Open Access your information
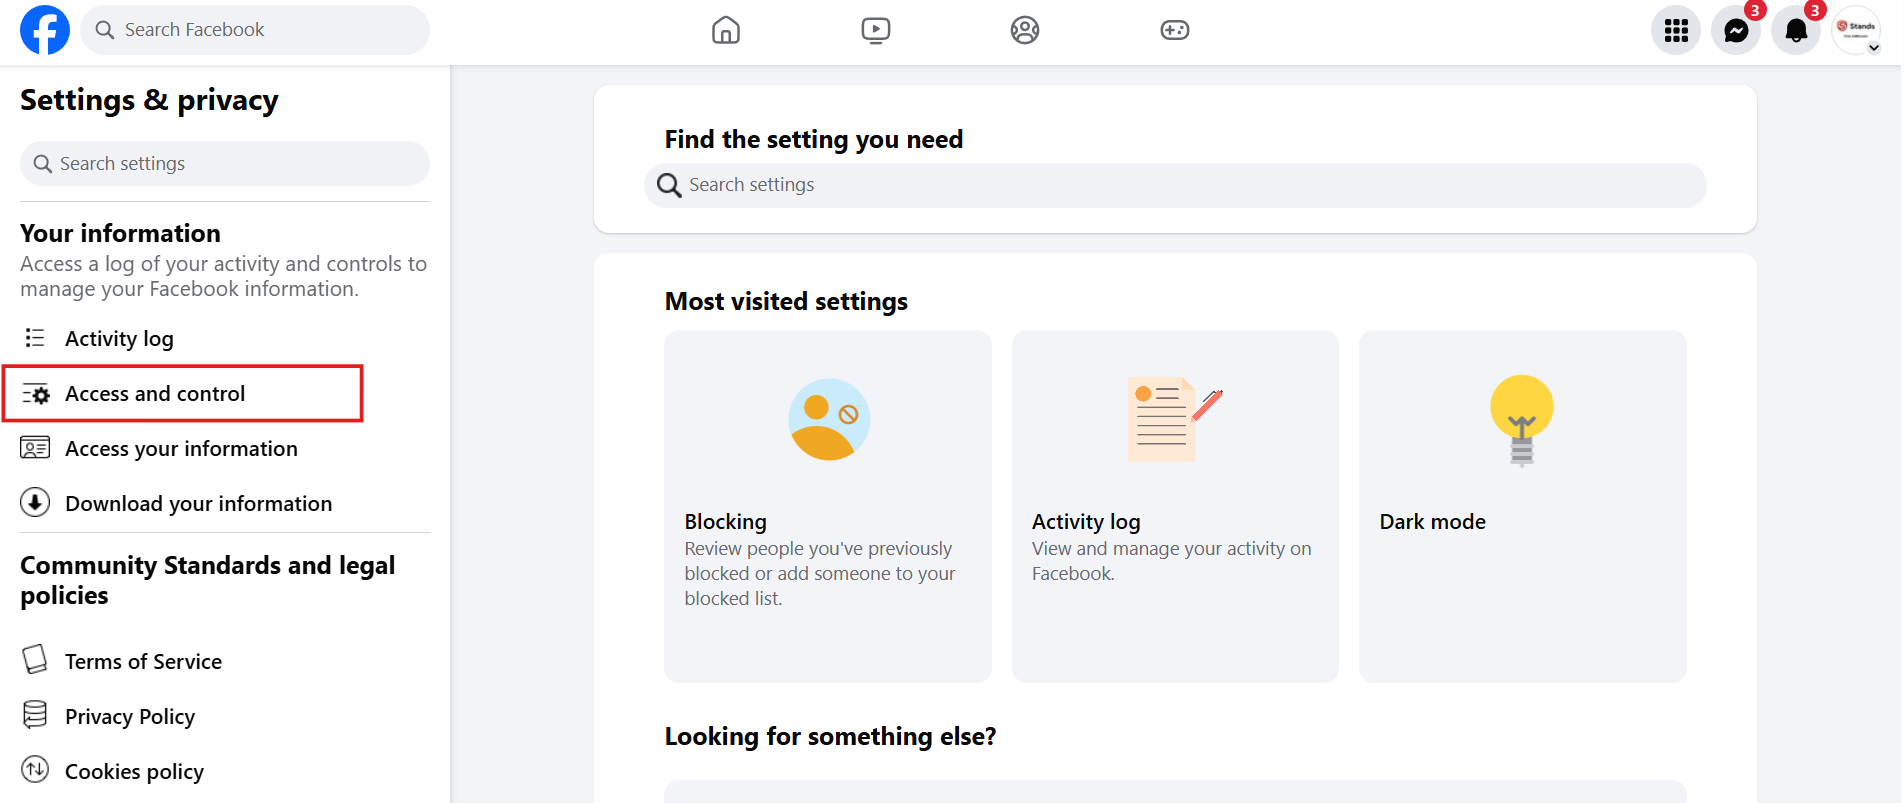This screenshot has height=803, width=1904. (181, 449)
